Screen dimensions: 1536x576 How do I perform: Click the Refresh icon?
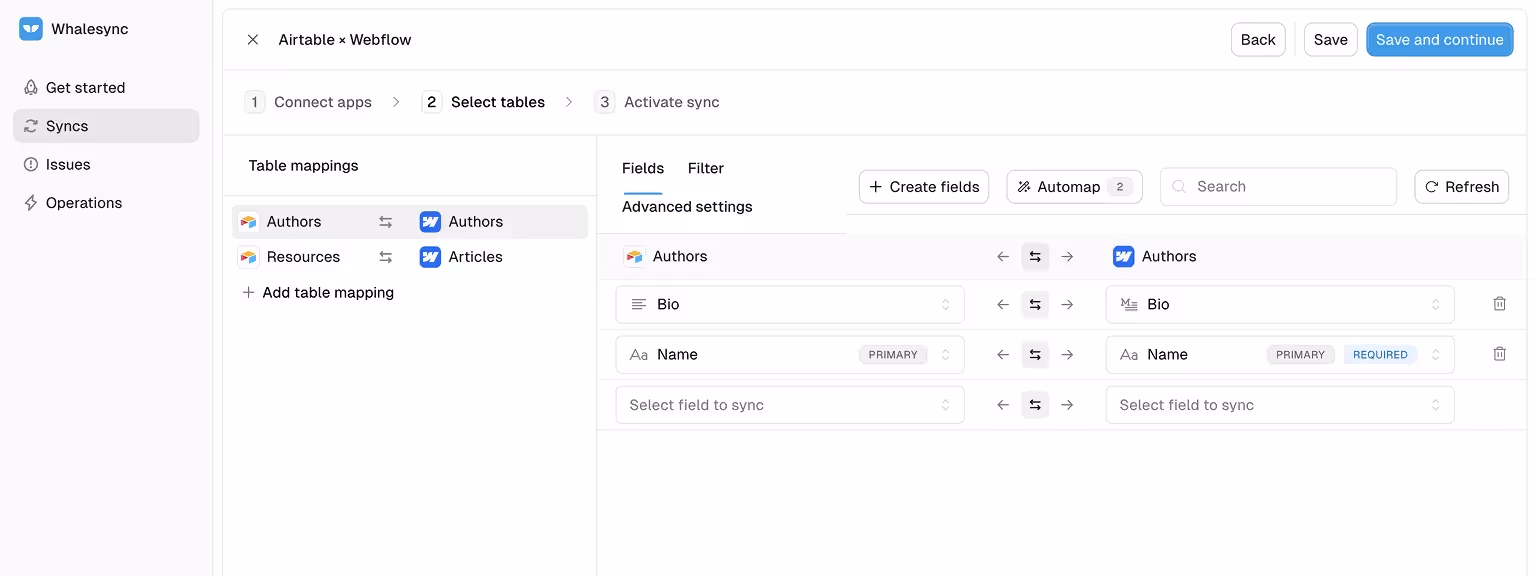(1461, 186)
